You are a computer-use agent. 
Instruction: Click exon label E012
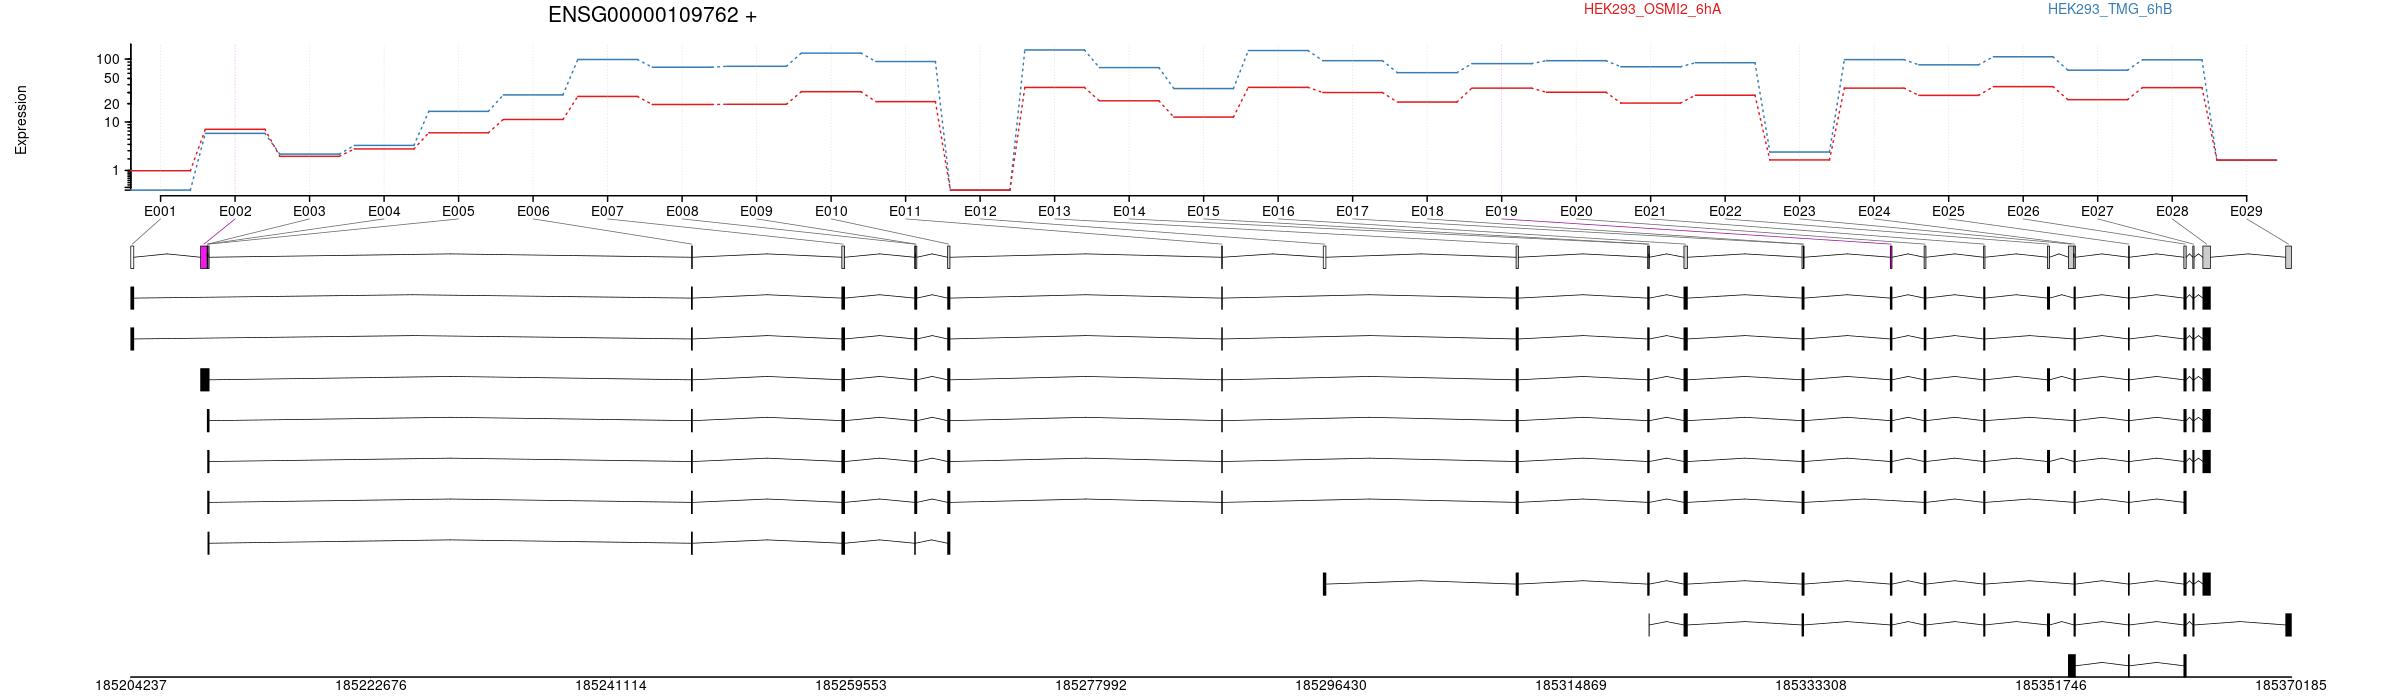pyautogui.click(x=980, y=211)
